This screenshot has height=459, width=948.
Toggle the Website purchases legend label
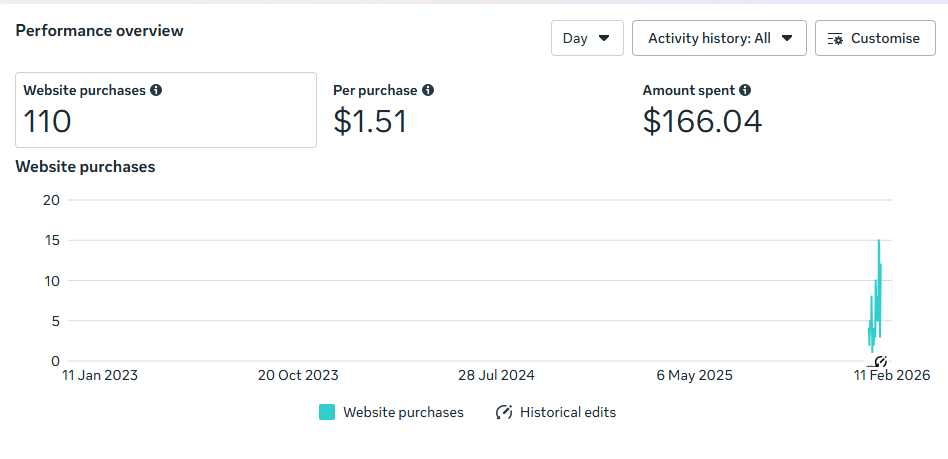pyautogui.click(x=403, y=412)
